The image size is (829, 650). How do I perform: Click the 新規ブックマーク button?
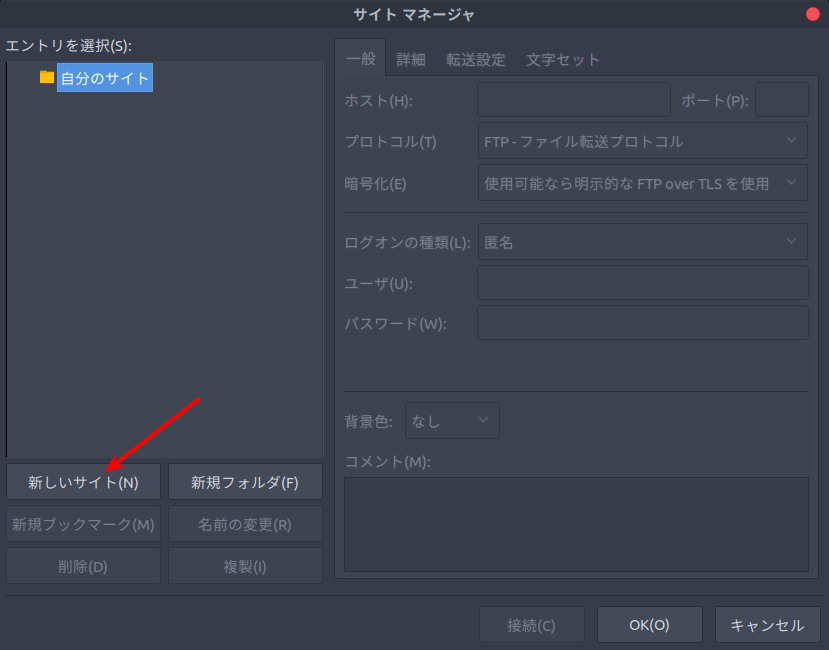click(83, 523)
